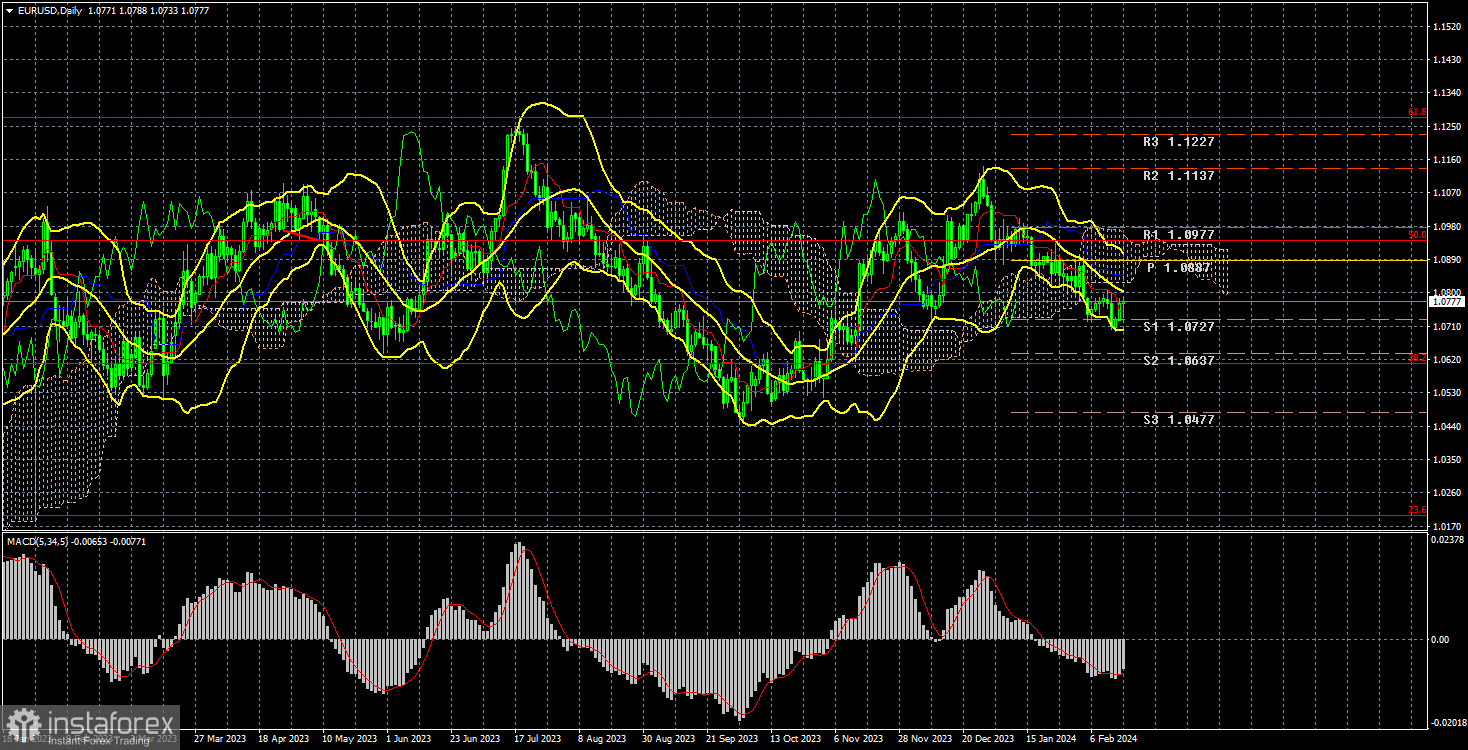Click the R1 1.0977 resistance label
1468x750 pixels.
(1179, 235)
